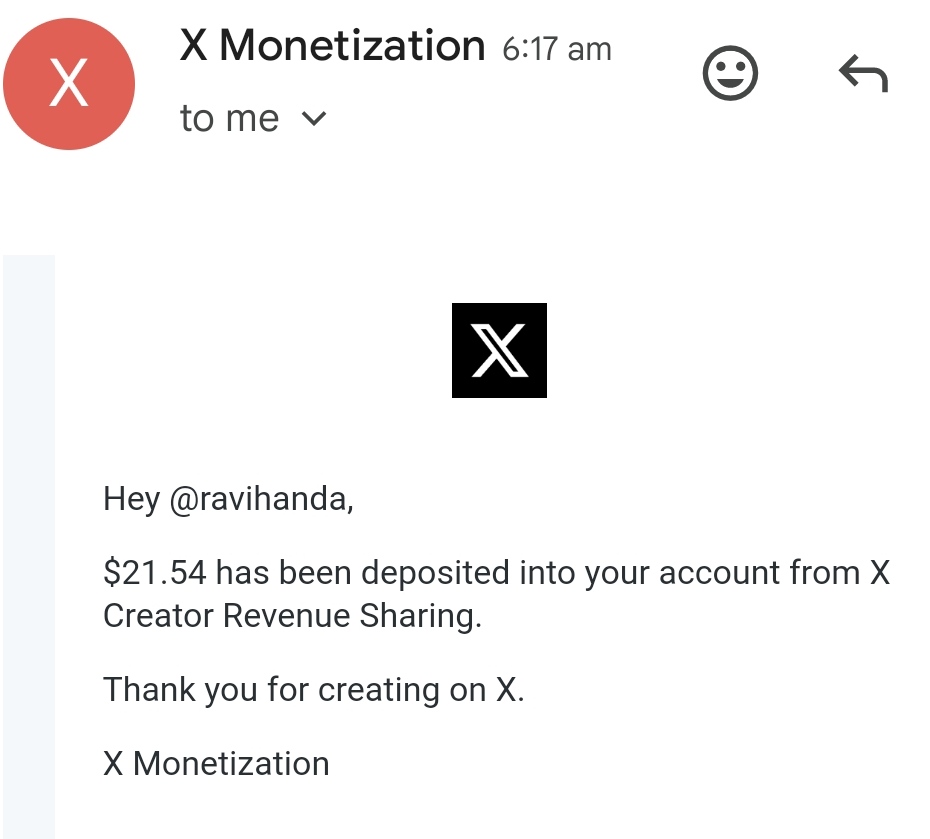Click the "Thank you for creating on X." line

[313, 690]
